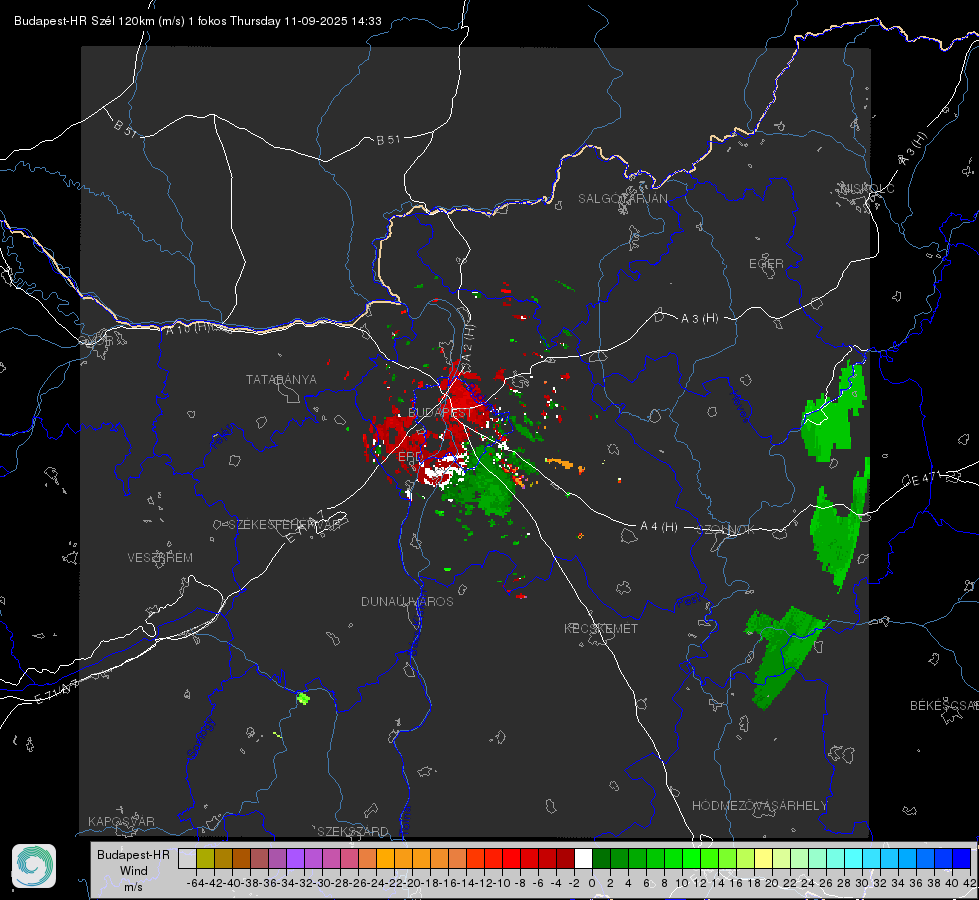Click the SZOLNOK city label
Image resolution: width=979 pixels, height=900 pixels.
tap(726, 530)
